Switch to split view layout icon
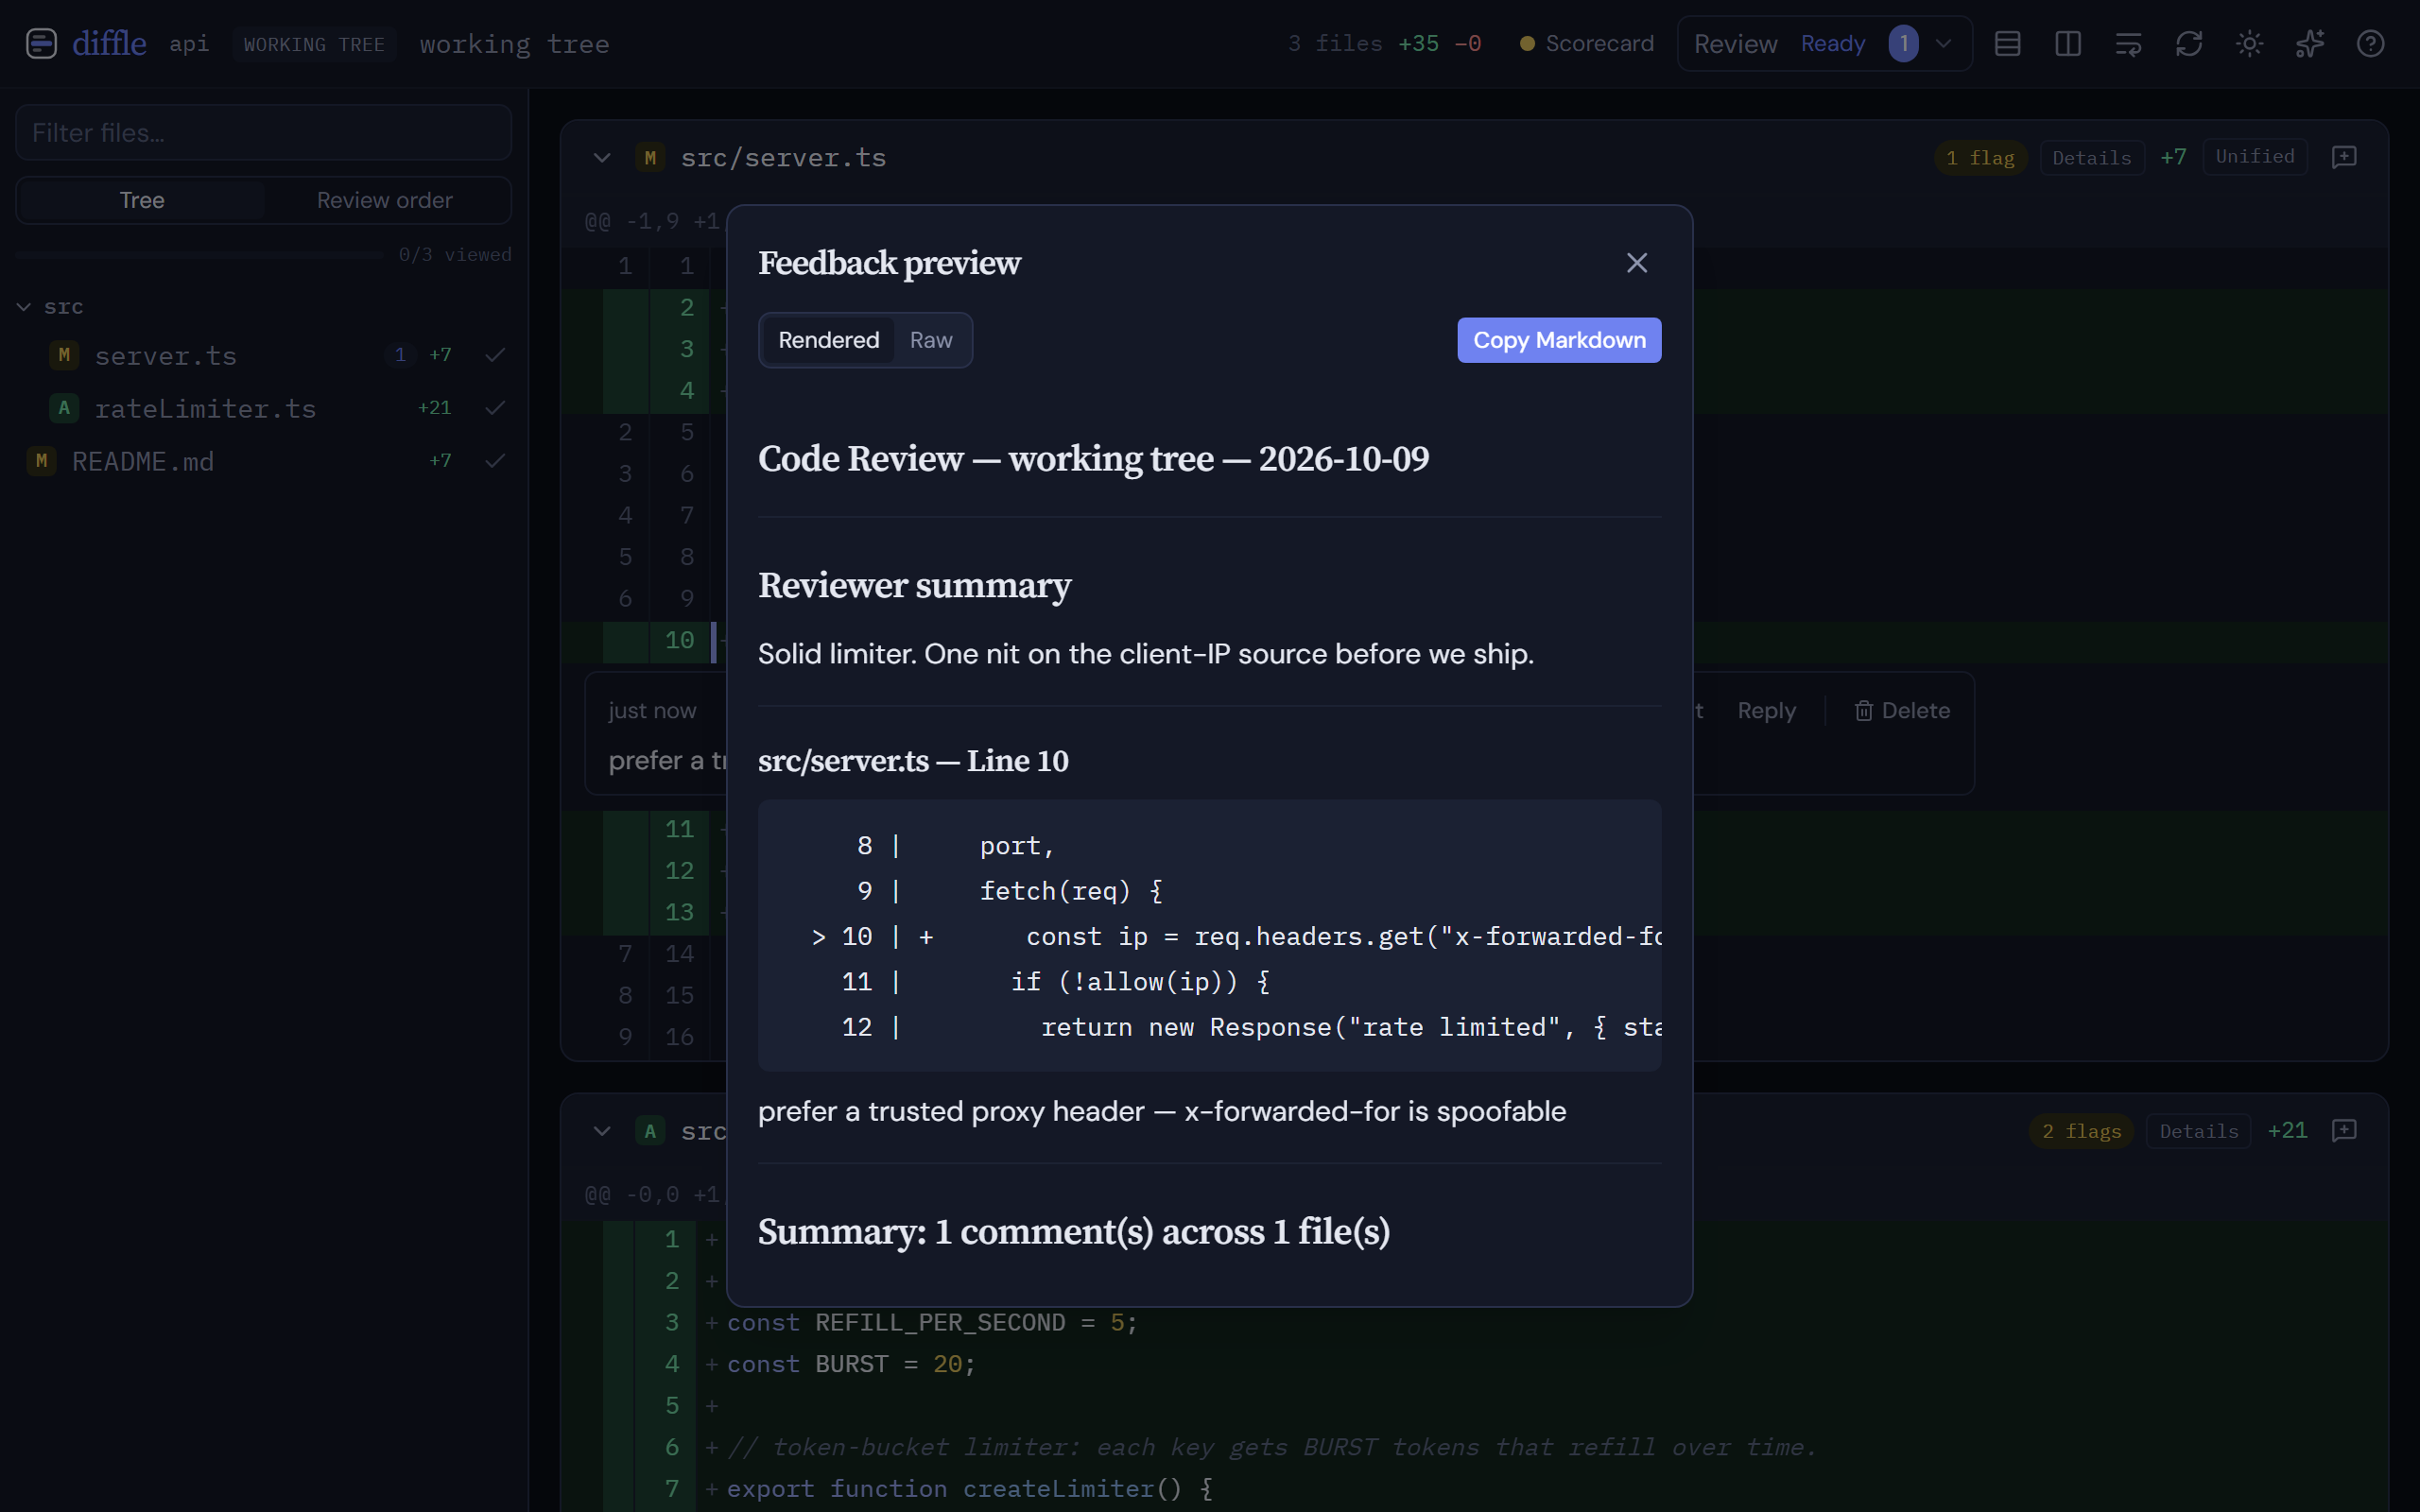The image size is (2420, 1512). [2068, 44]
